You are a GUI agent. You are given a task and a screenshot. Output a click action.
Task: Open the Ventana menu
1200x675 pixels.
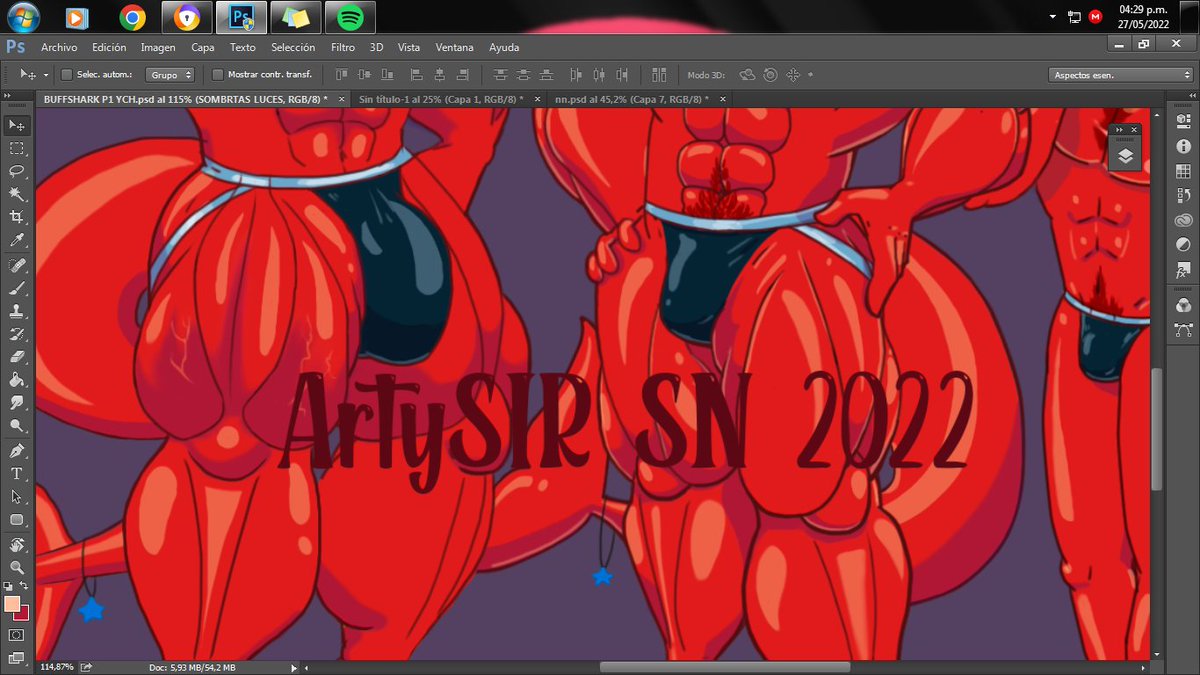tap(455, 47)
